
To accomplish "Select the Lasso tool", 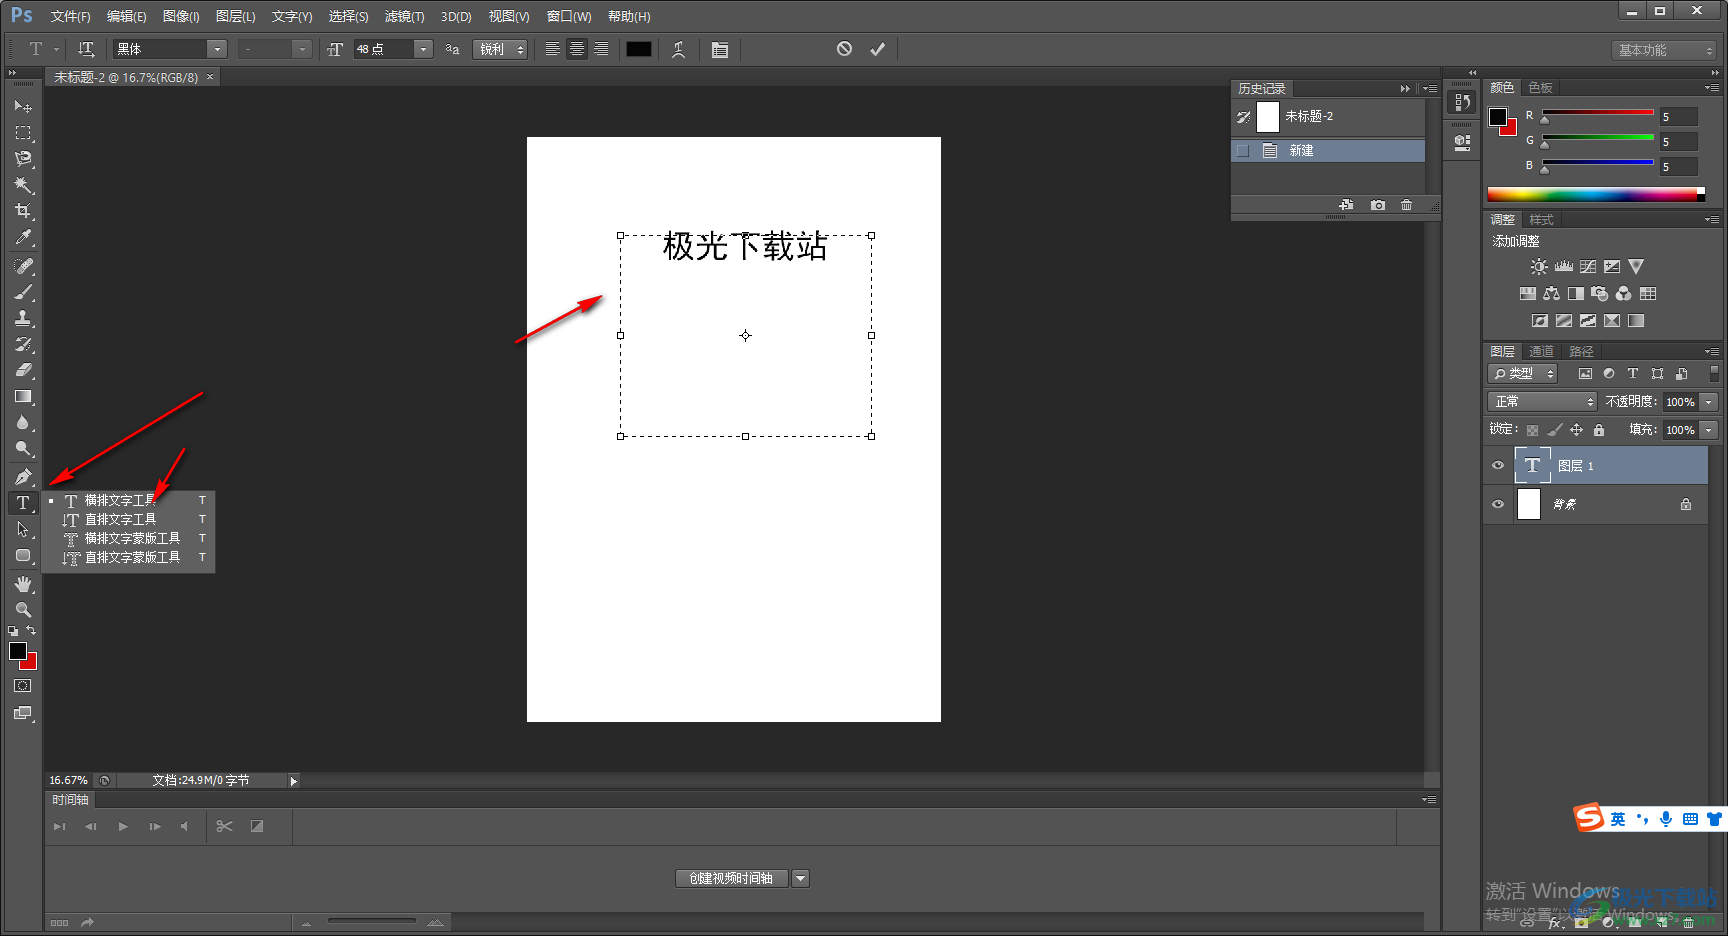I will (23, 158).
